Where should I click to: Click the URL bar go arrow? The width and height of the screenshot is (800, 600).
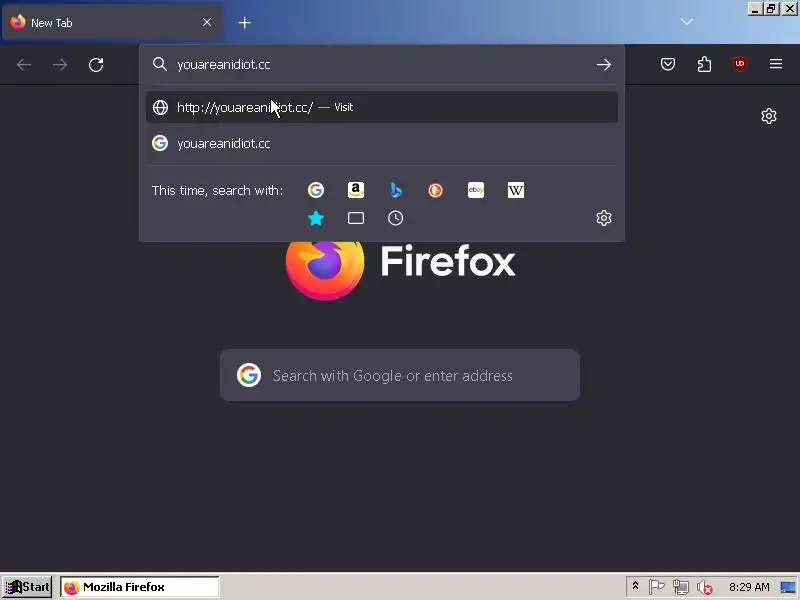pos(604,65)
